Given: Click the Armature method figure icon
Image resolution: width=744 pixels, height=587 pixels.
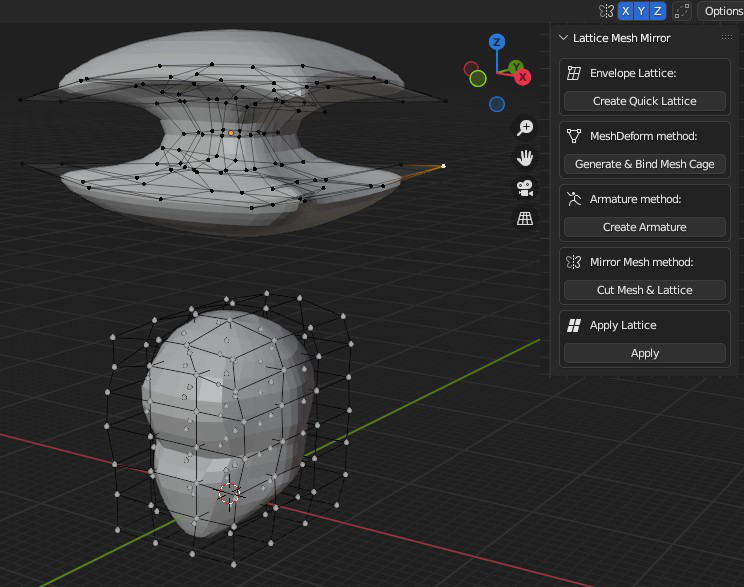Looking at the screenshot, I should [x=574, y=199].
